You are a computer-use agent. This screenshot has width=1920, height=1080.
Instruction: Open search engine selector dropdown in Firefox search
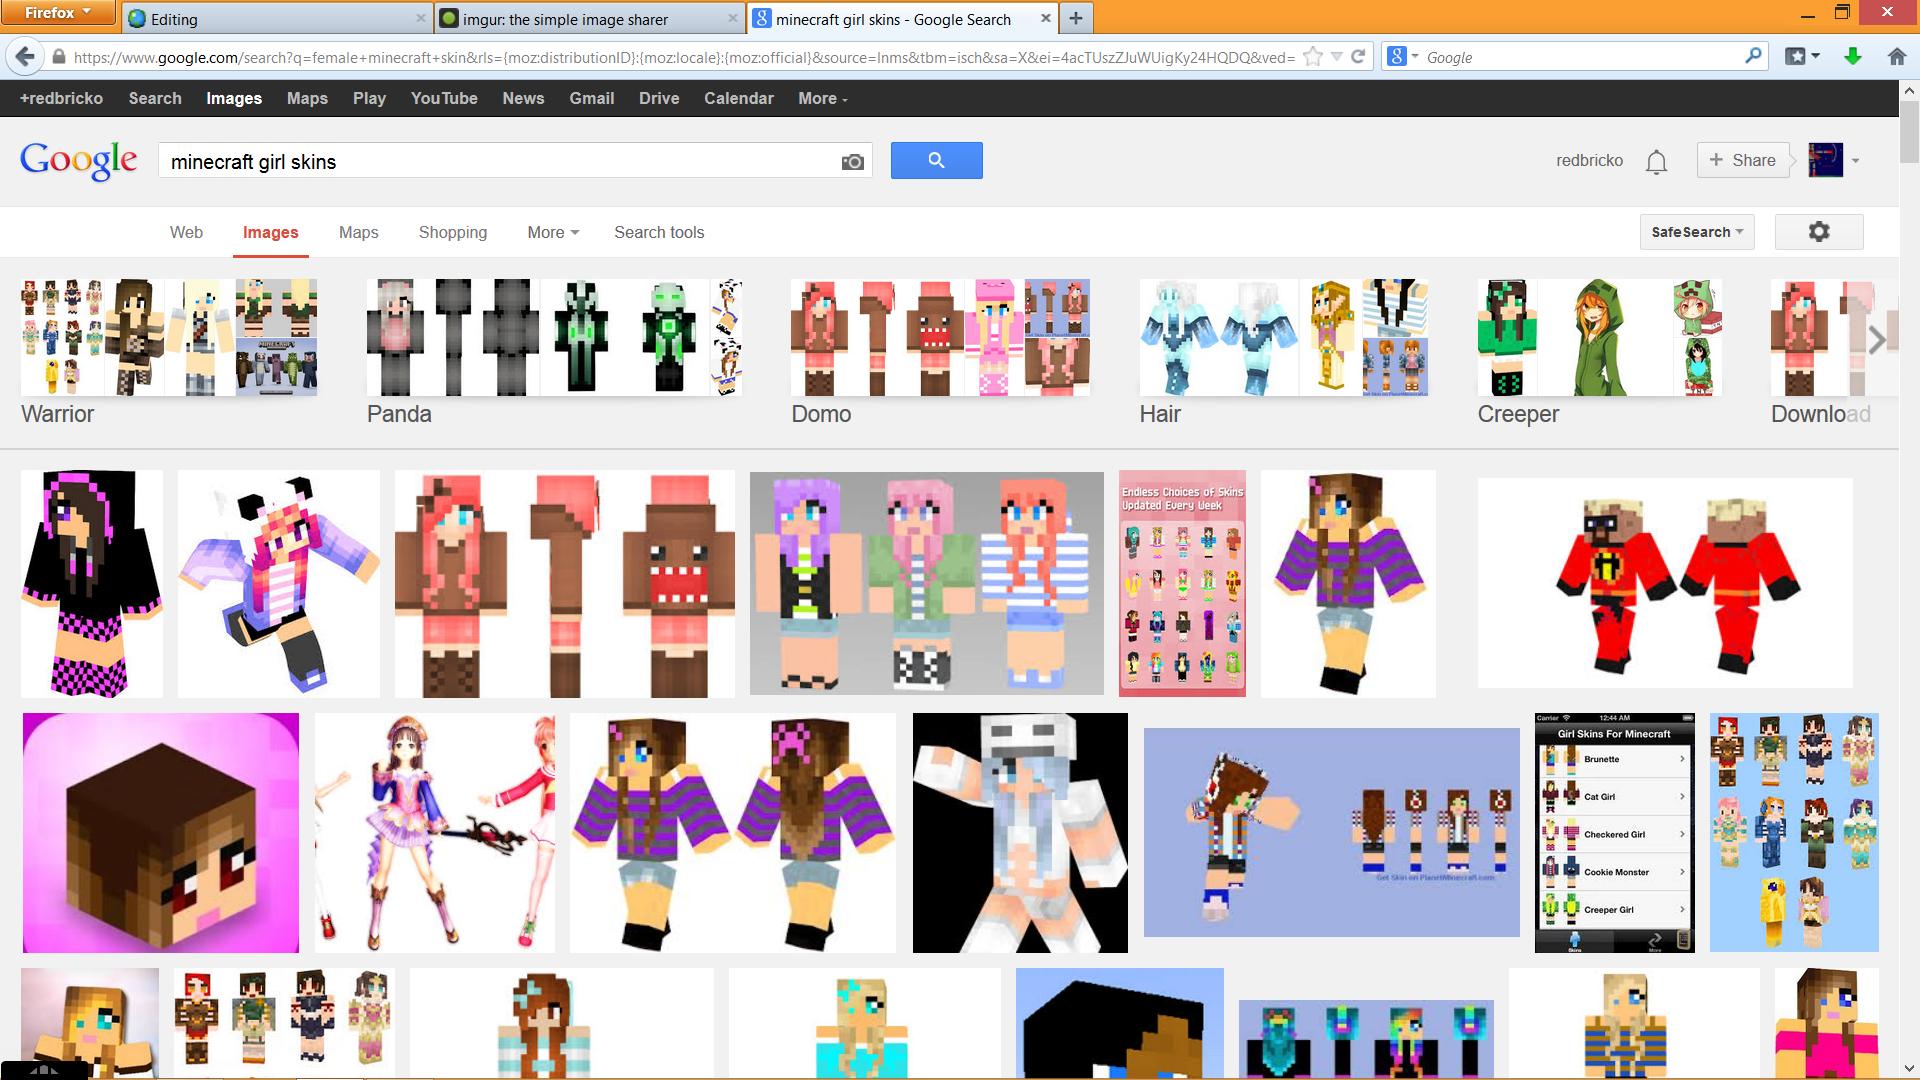(x=1403, y=57)
